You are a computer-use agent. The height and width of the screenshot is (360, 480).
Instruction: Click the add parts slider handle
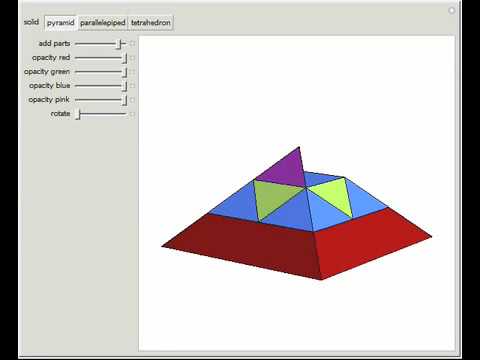click(119, 44)
